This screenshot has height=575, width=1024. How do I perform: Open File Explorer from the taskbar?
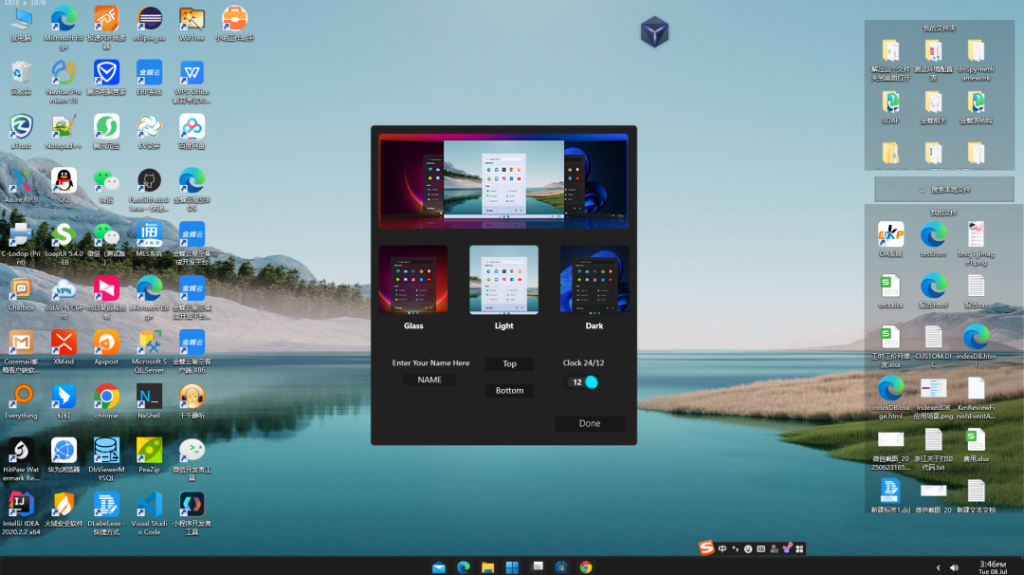488,567
